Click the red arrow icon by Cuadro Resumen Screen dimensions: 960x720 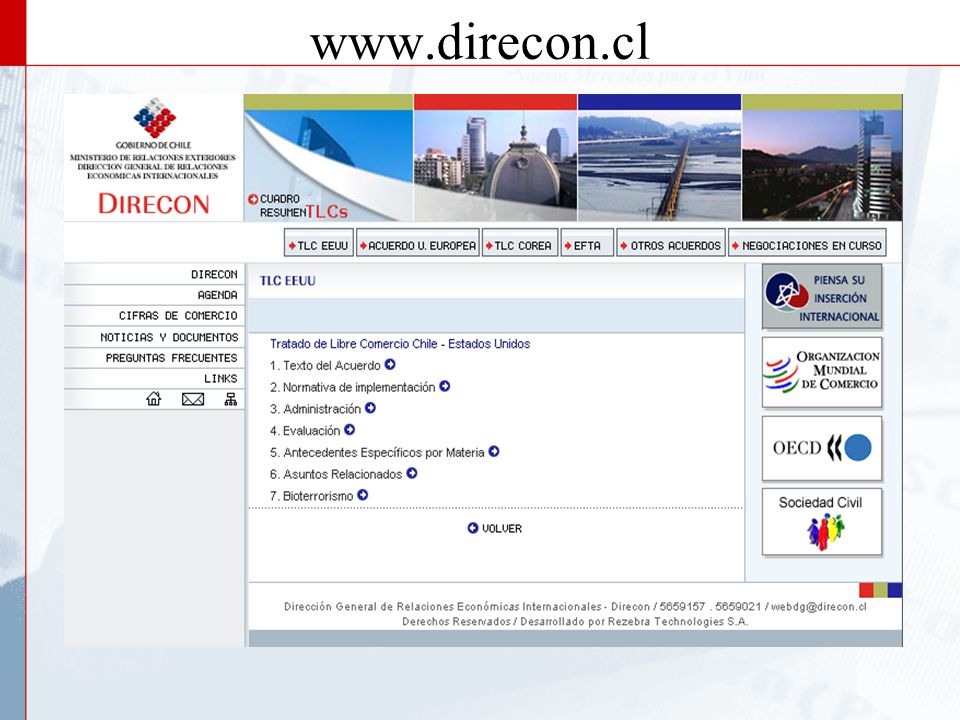tap(253, 199)
